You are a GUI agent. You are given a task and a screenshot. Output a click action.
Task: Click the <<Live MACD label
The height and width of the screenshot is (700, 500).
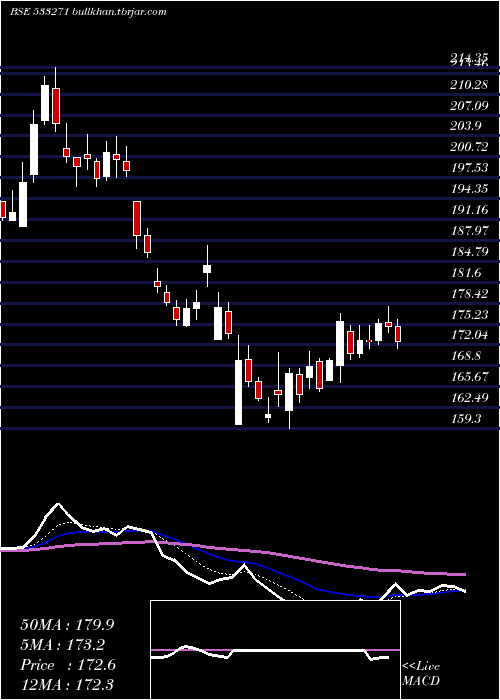[421, 674]
